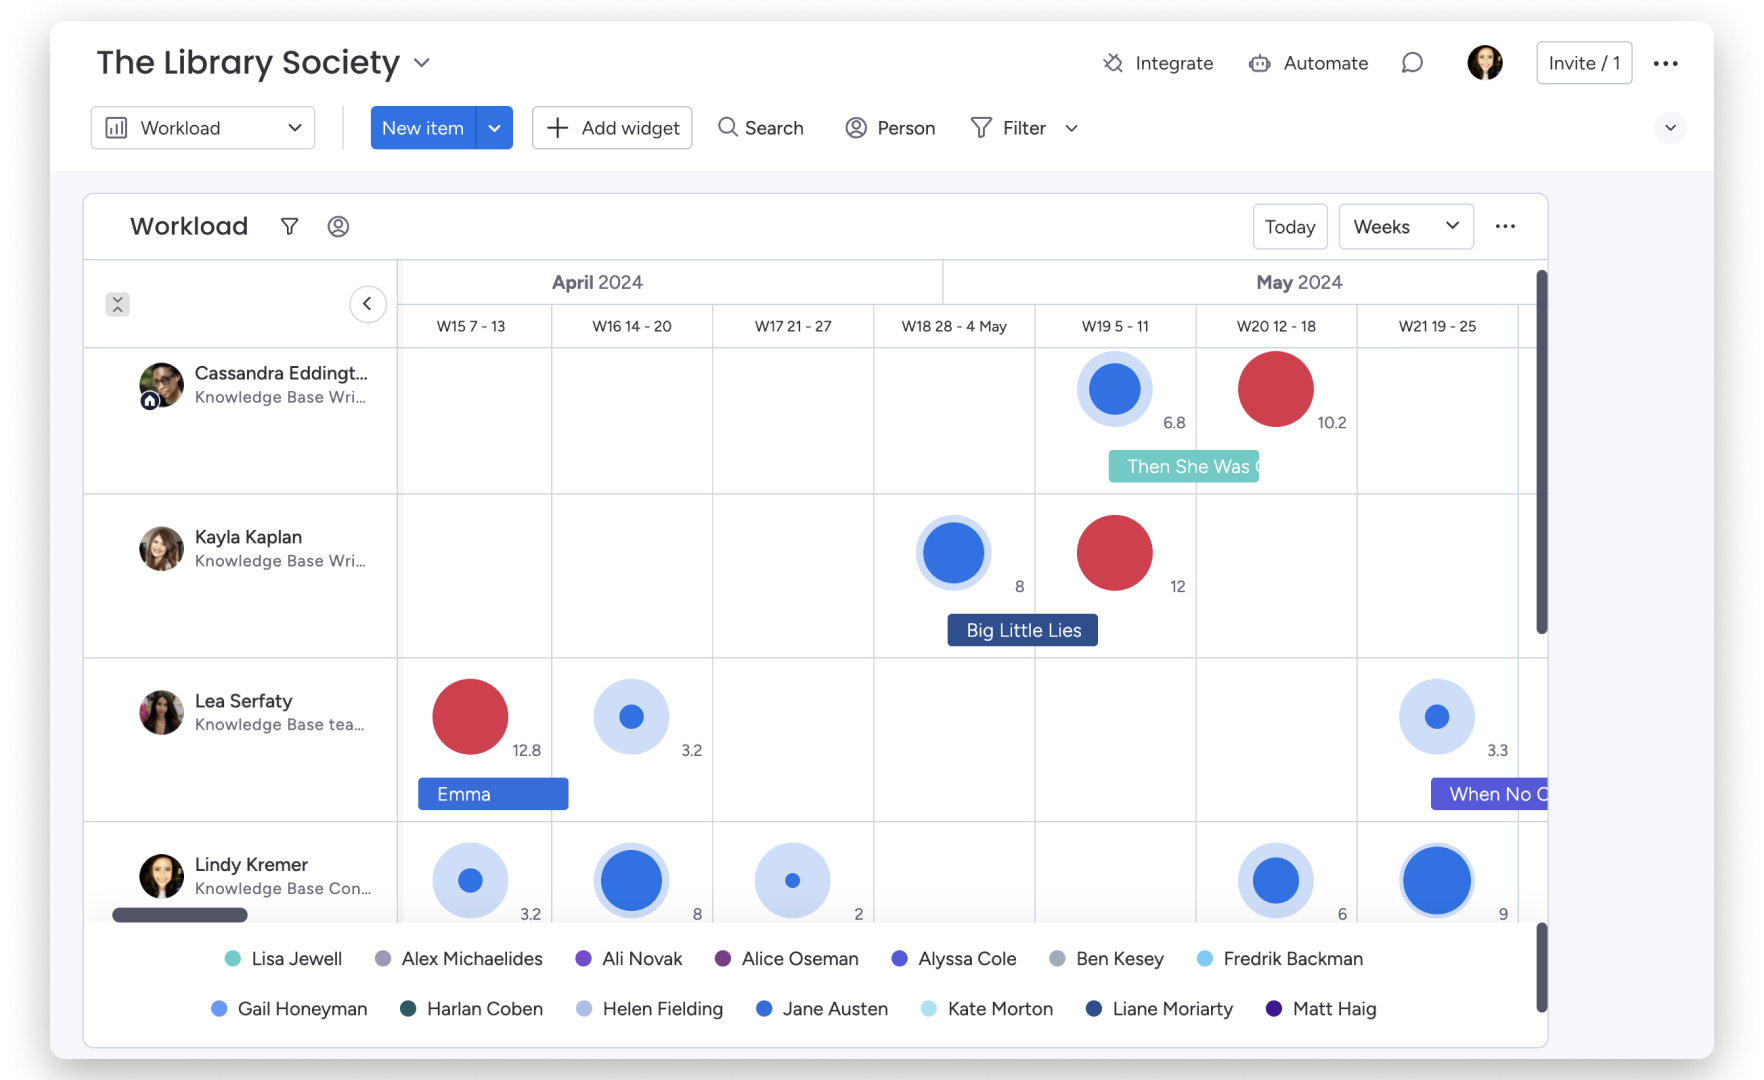Toggle Jane Austen legend item

click(x=822, y=1008)
